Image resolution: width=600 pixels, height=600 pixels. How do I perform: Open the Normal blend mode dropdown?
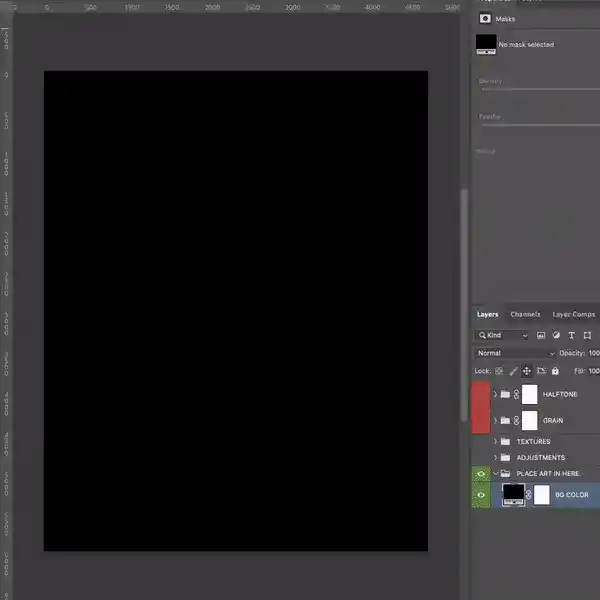515,353
